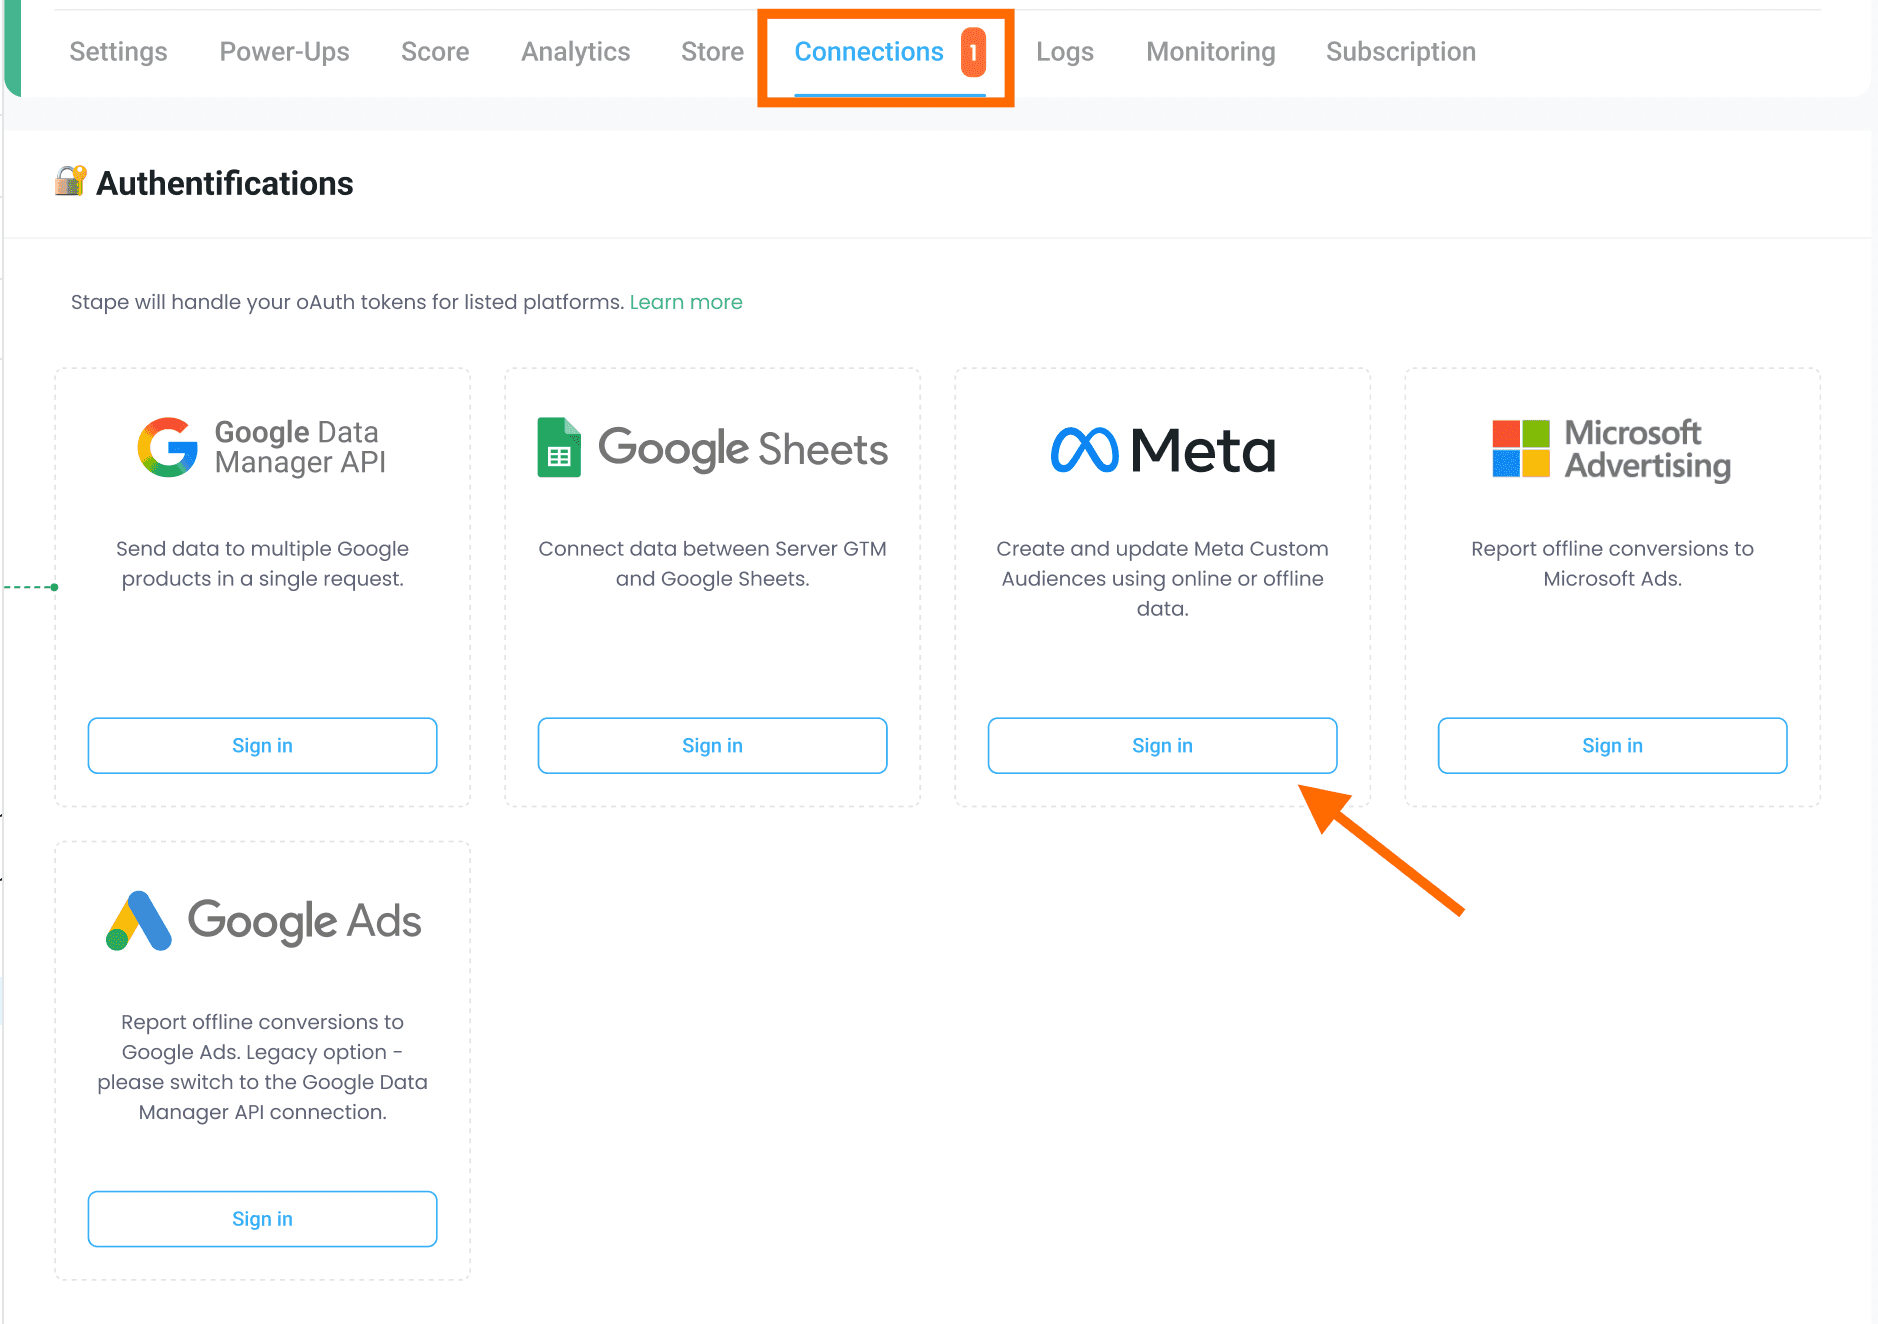Viewport: 1878px width, 1324px height.
Task: Sign in to Google Data Manager API
Action: (x=262, y=745)
